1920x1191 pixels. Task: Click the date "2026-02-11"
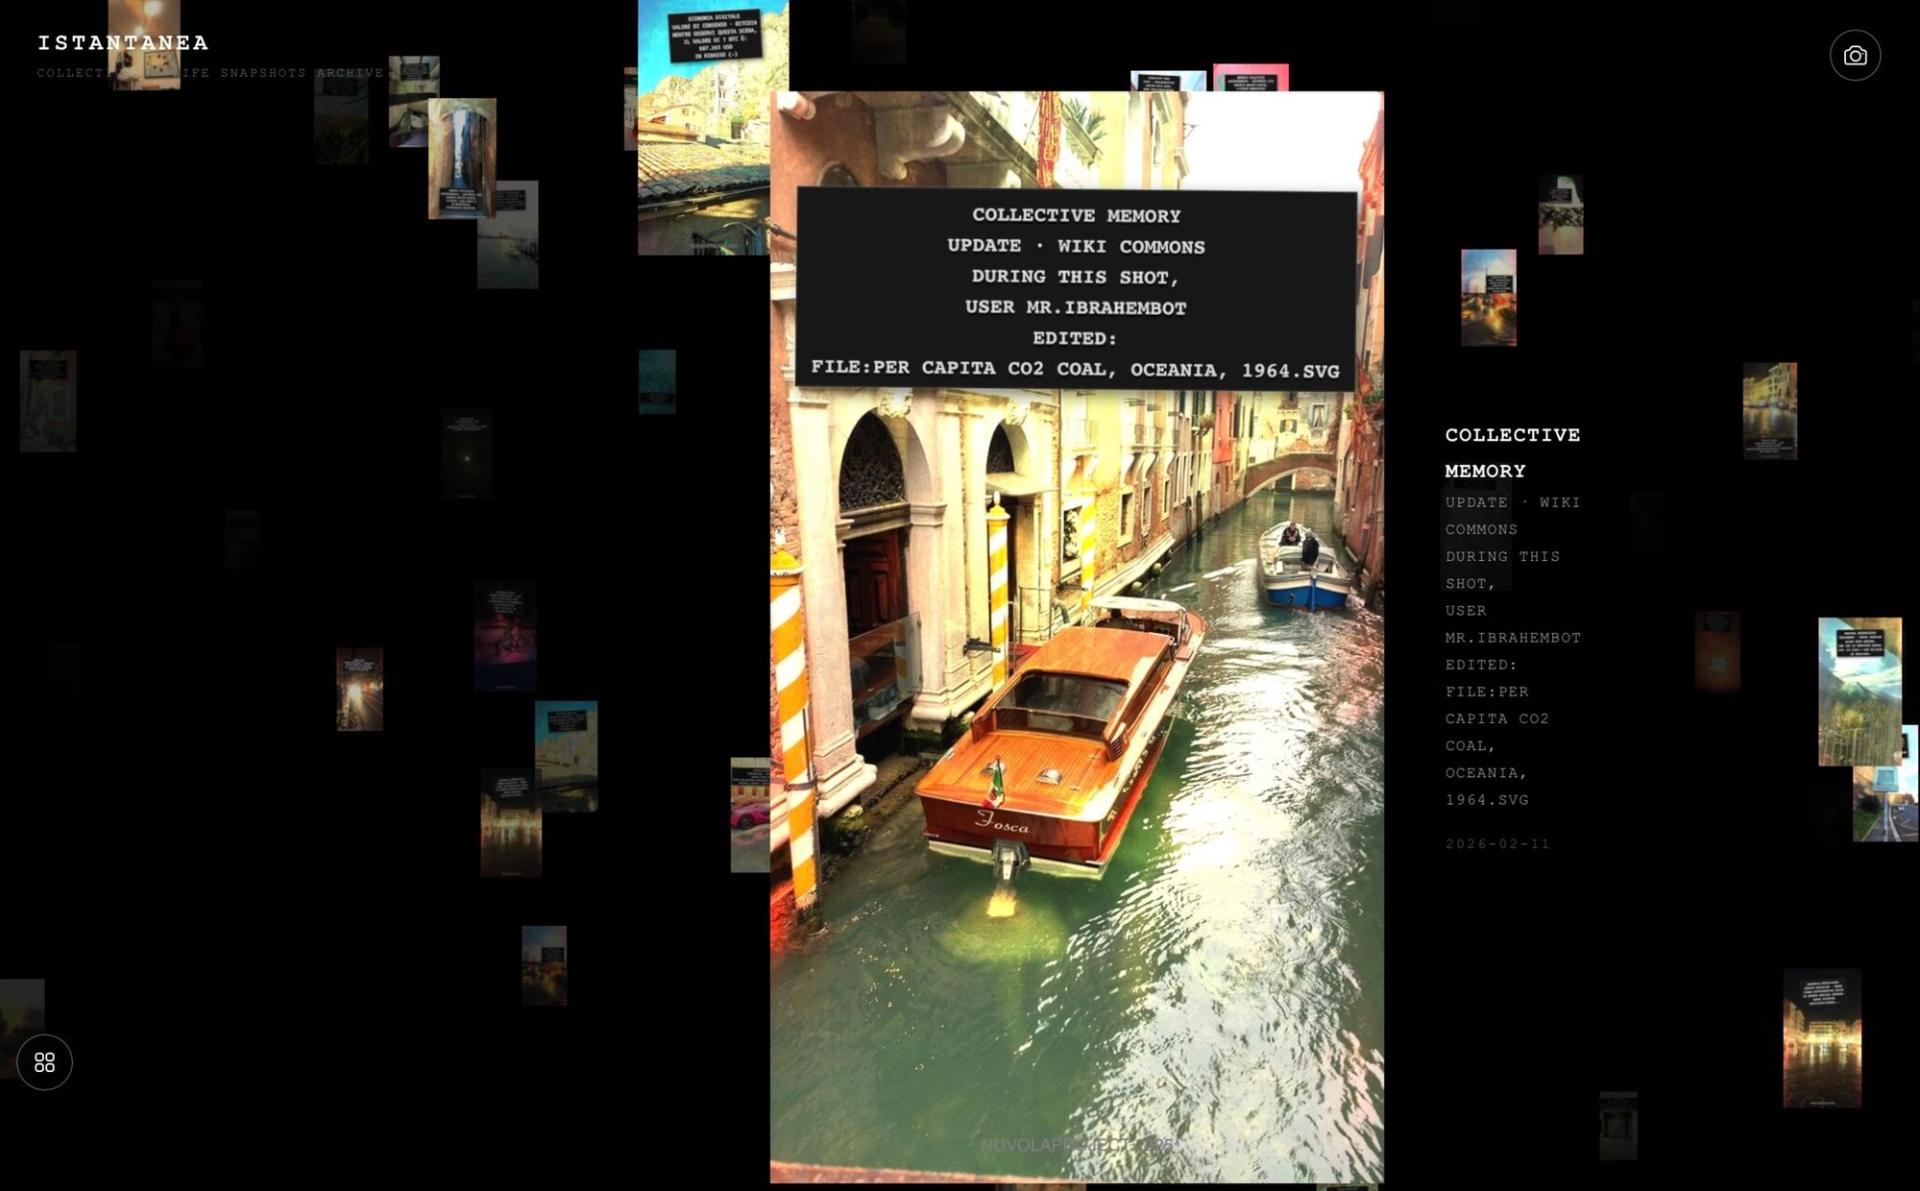[x=1497, y=844]
